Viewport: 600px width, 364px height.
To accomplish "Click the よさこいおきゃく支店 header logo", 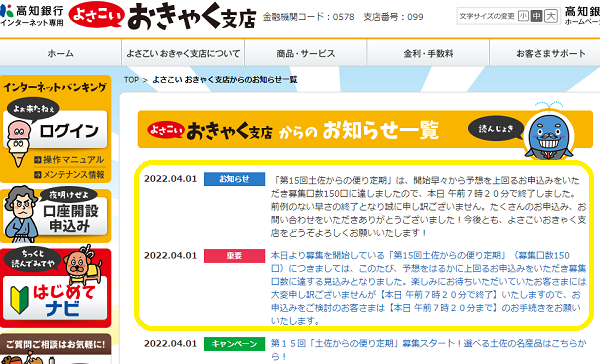I will pyautogui.click(x=163, y=16).
